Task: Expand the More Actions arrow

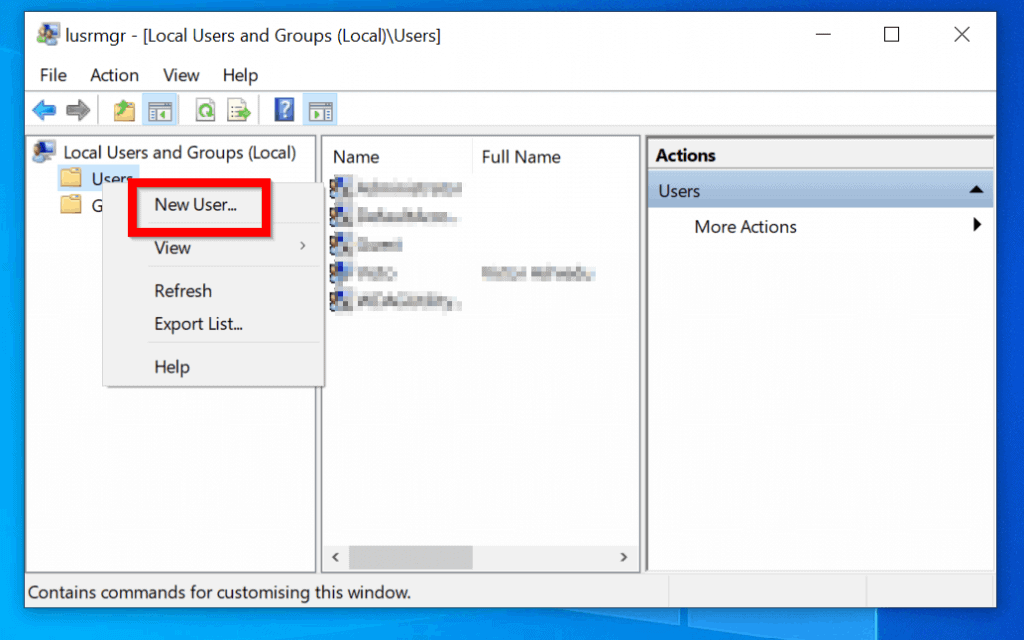Action: [x=977, y=225]
